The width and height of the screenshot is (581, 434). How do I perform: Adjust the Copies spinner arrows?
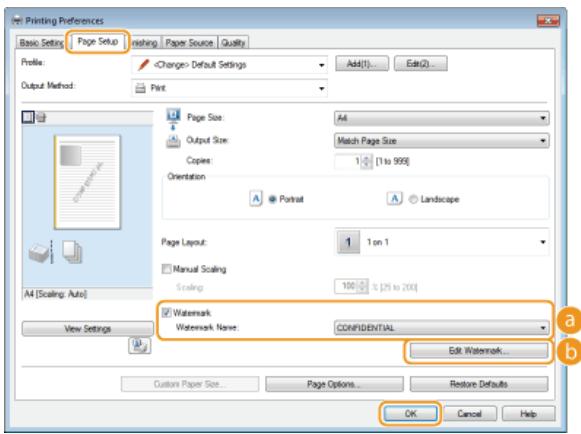tap(366, 161)
